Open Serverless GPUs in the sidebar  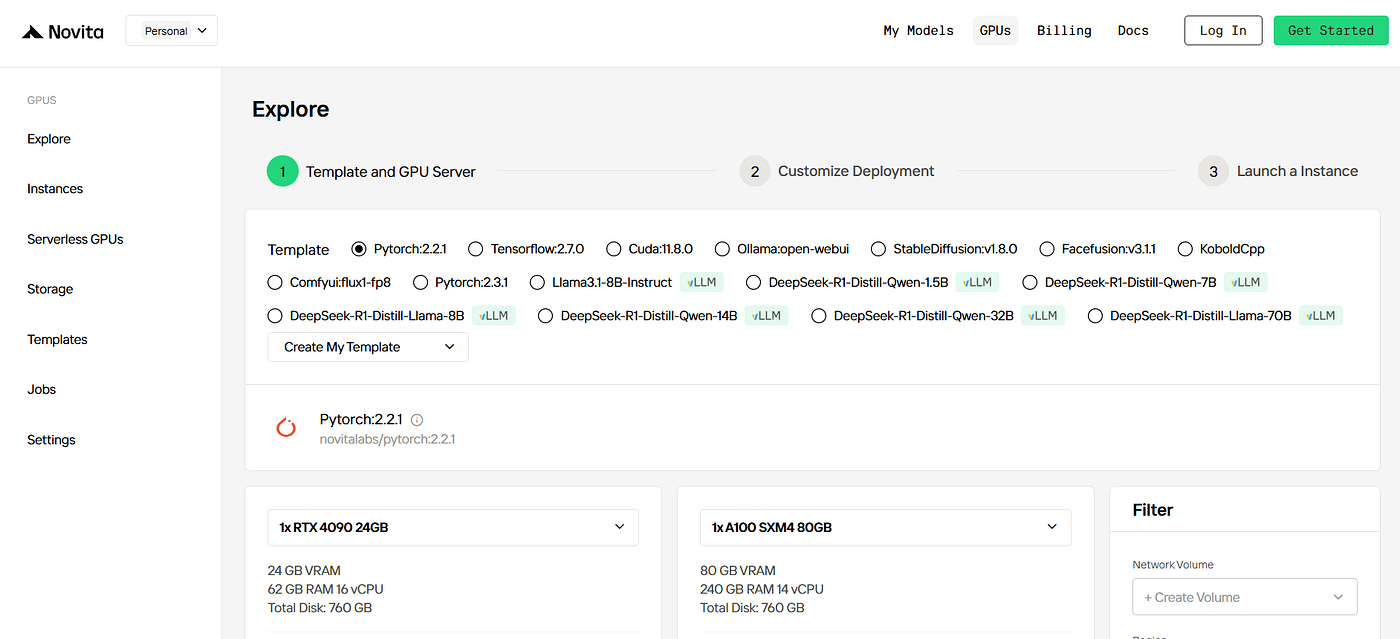(x=75, y=239)
